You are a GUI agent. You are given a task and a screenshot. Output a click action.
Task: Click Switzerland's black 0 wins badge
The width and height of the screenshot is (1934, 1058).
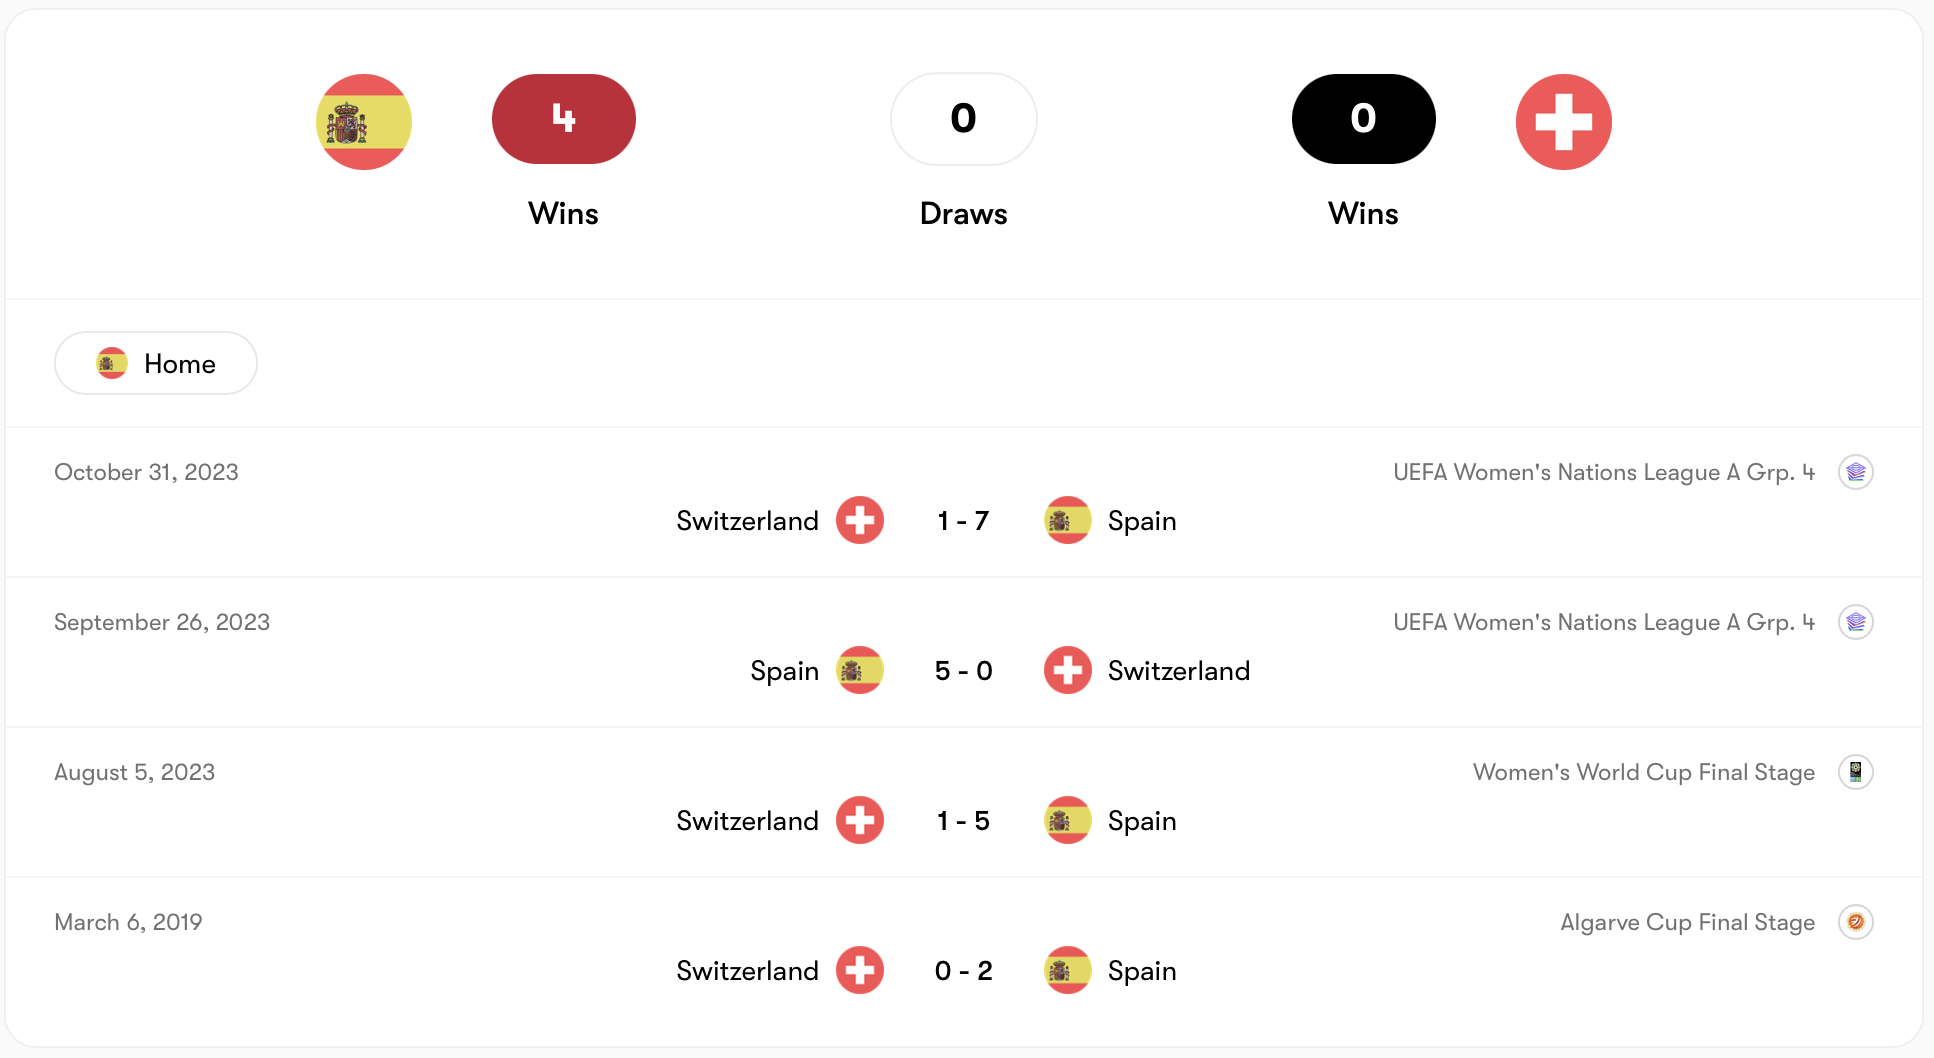point(1364,119)
